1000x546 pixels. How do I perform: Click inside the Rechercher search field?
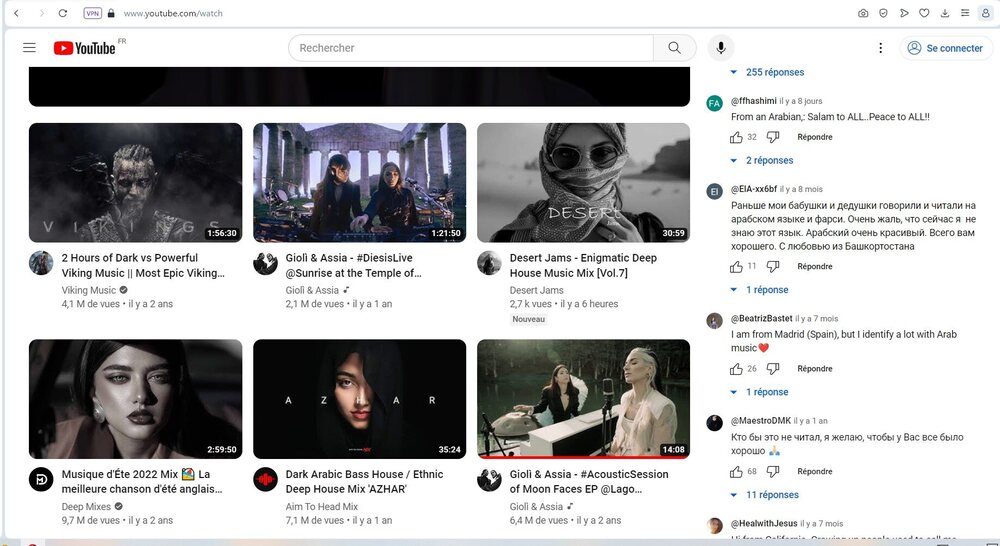point(470,48)
